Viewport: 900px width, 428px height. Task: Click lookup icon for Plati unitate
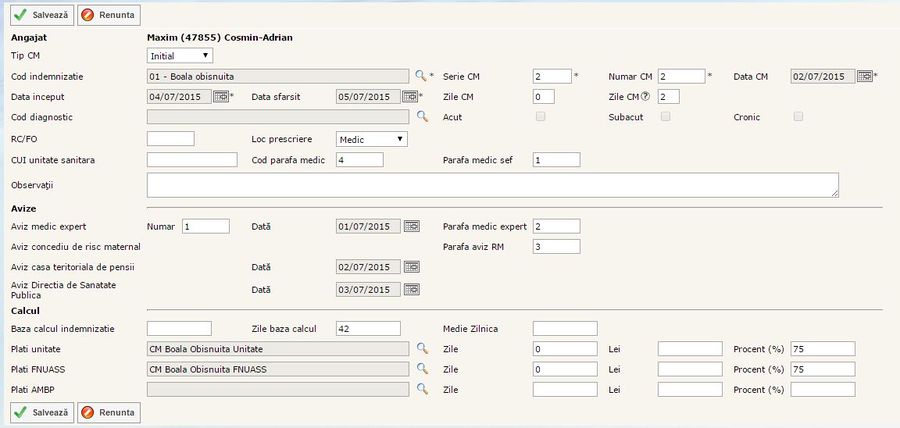pyautogui.click(x=421, y=349)
